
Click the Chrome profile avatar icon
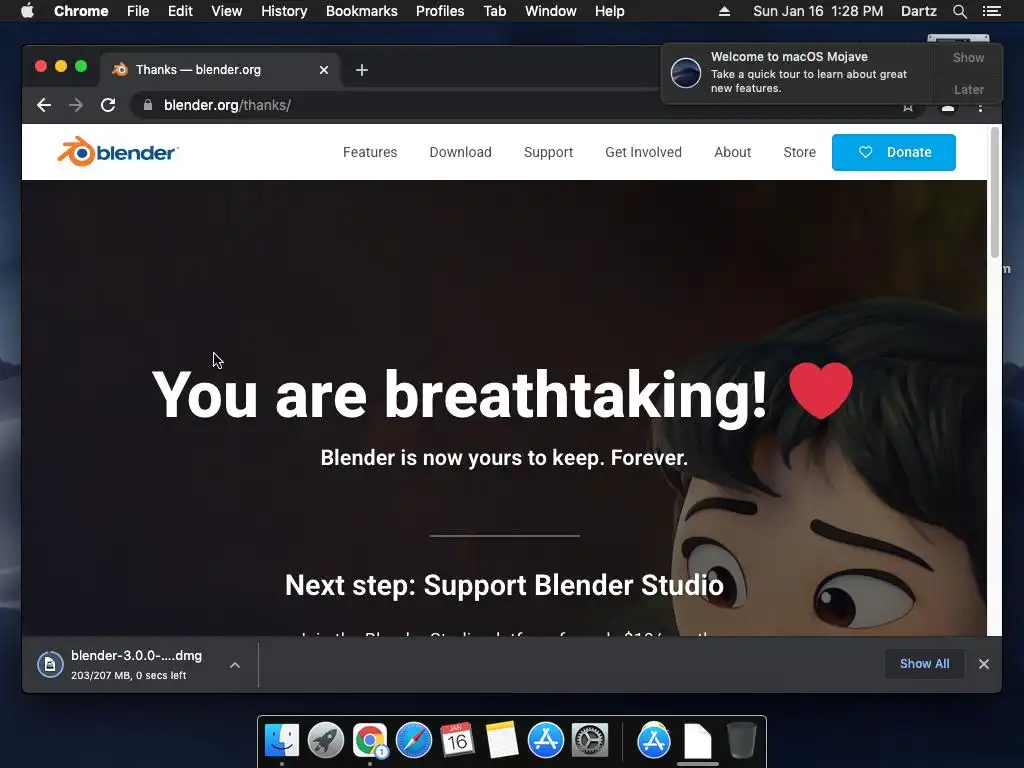click(948, 108)
